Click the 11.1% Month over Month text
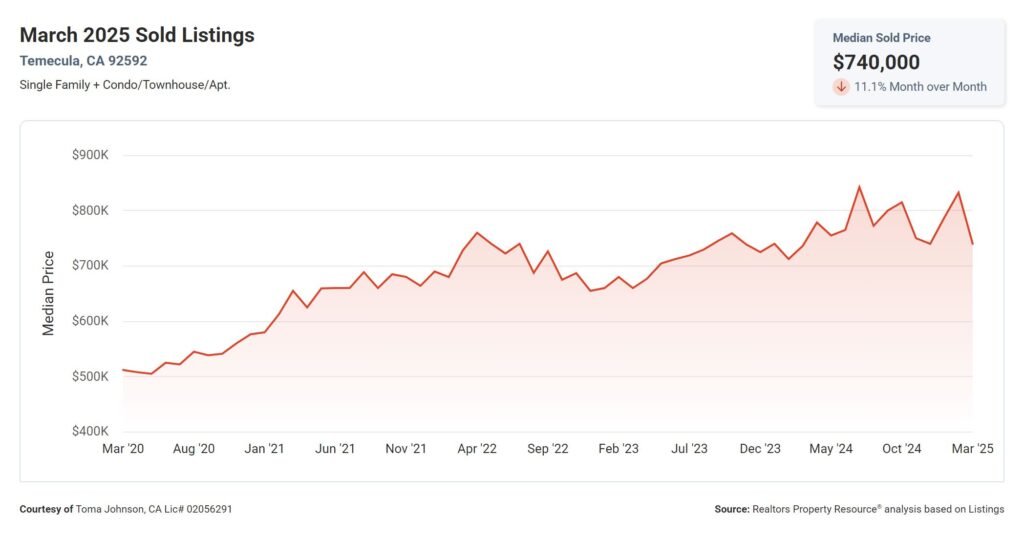The width and height of the screenshot is (1024, 537). point(920,87)
